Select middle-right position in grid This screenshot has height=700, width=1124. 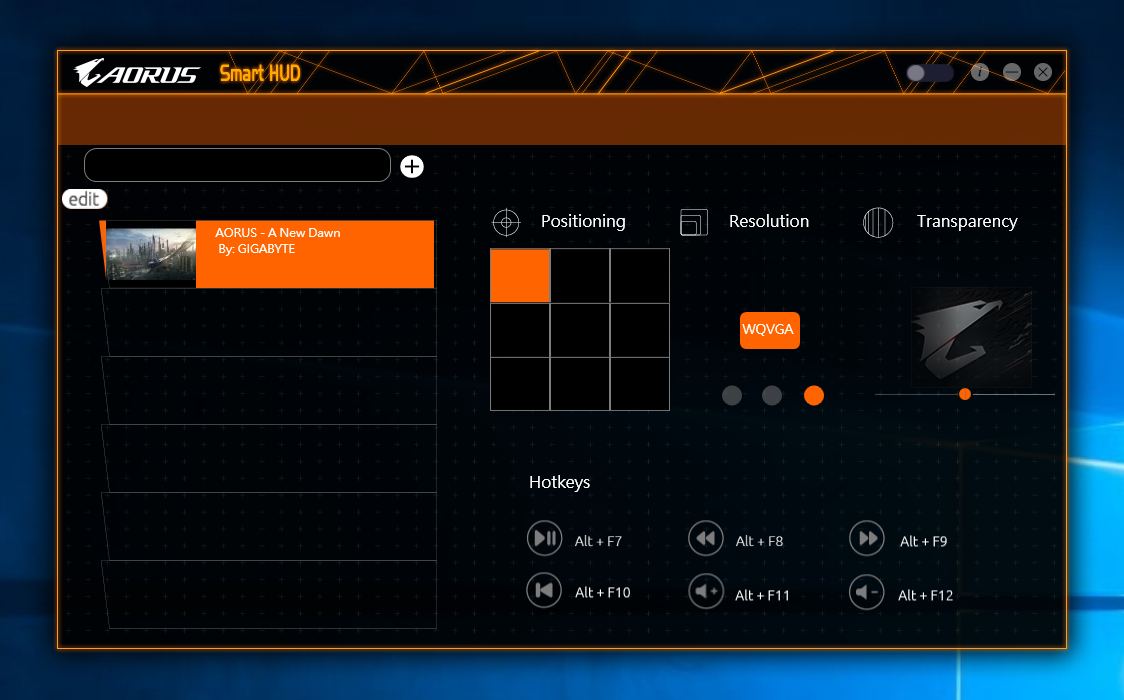click(x=640, y=330)
